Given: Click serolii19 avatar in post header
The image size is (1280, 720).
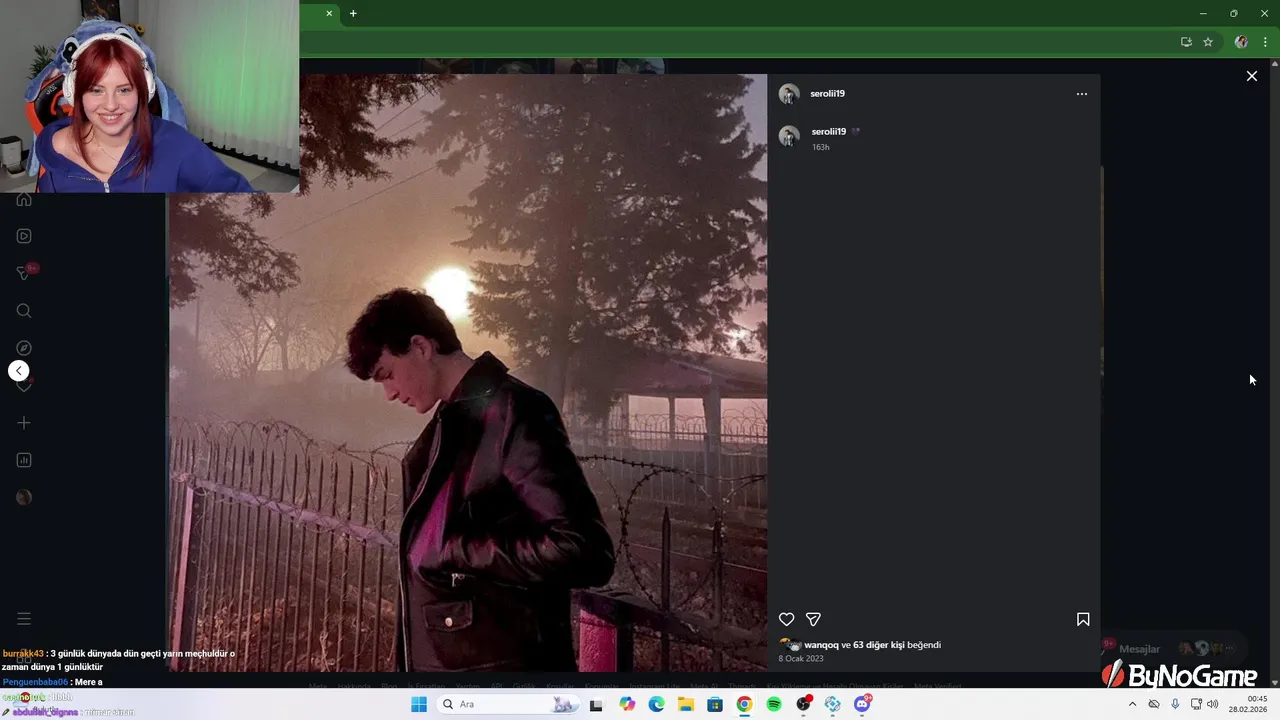Looking at the screenshot, I should (x=789, y=94).
